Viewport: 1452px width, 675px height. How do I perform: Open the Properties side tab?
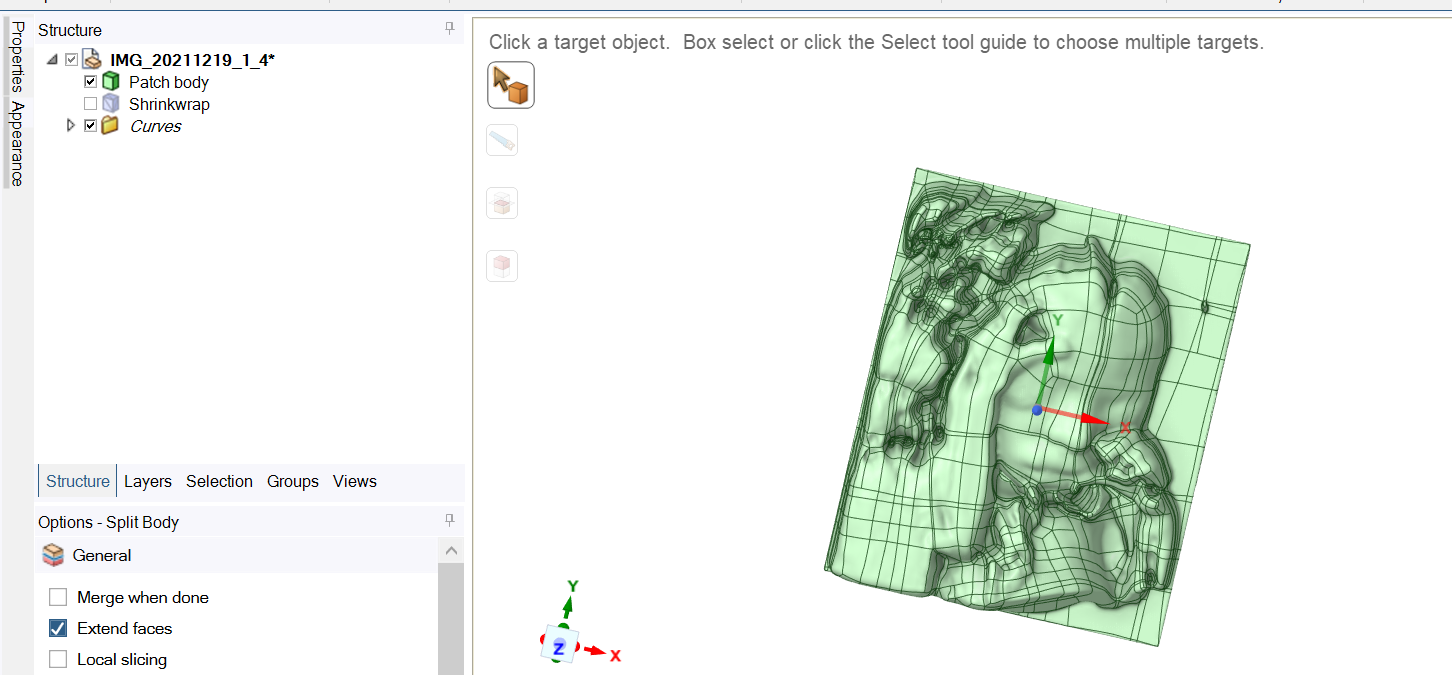(17, 56)
